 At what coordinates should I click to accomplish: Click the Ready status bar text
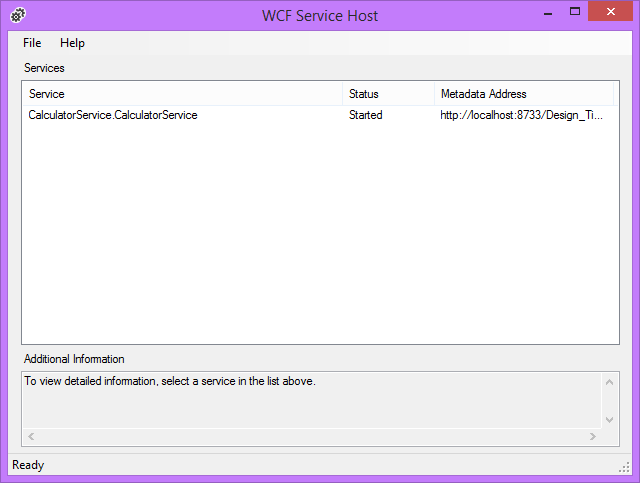tap(28, 465)
